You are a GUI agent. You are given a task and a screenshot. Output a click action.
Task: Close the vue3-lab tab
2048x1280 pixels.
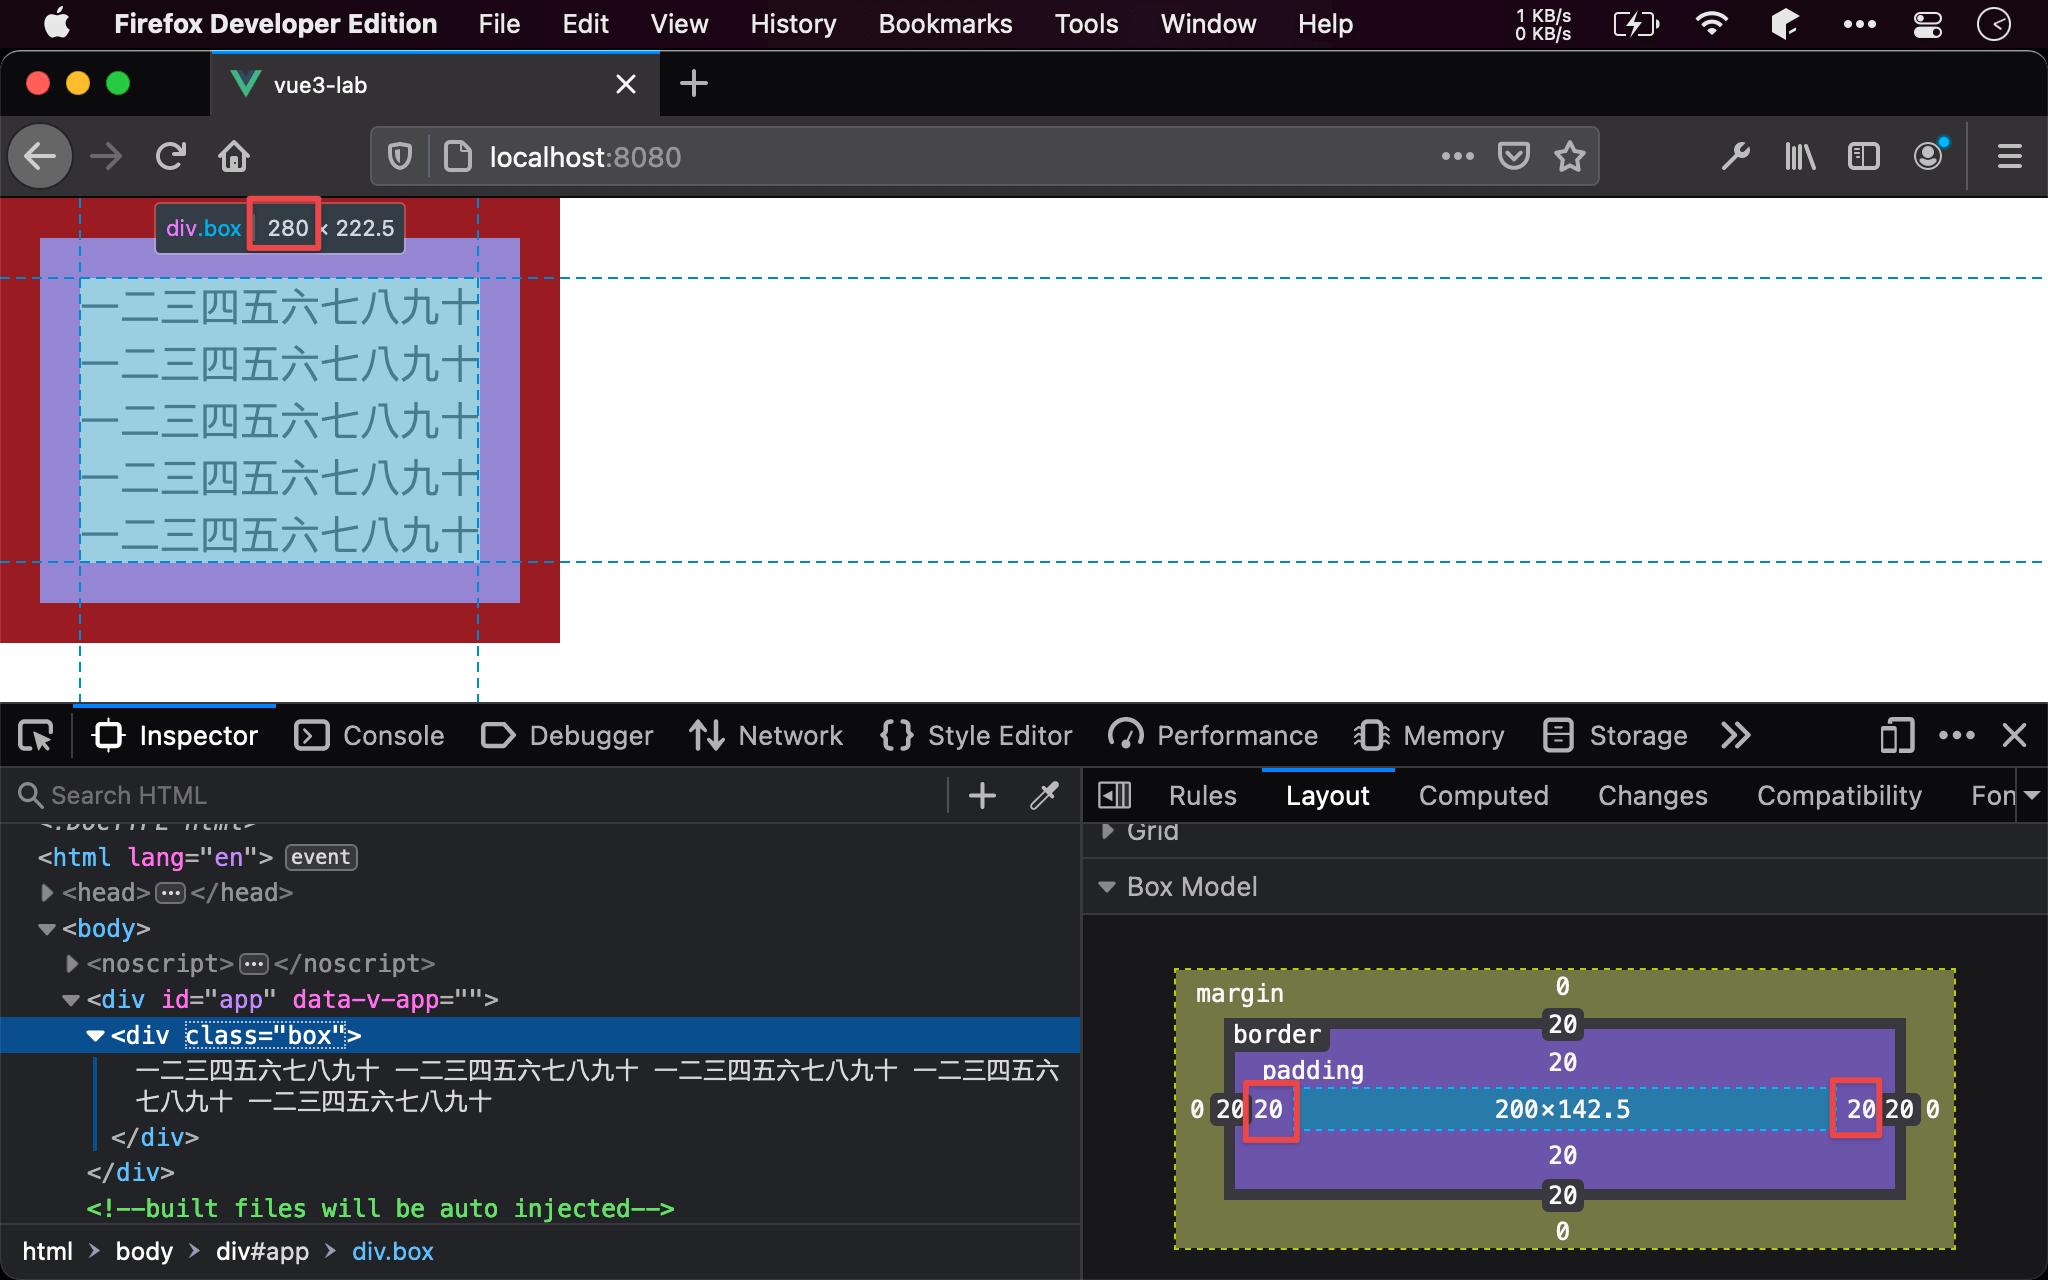tap(626, 84)
